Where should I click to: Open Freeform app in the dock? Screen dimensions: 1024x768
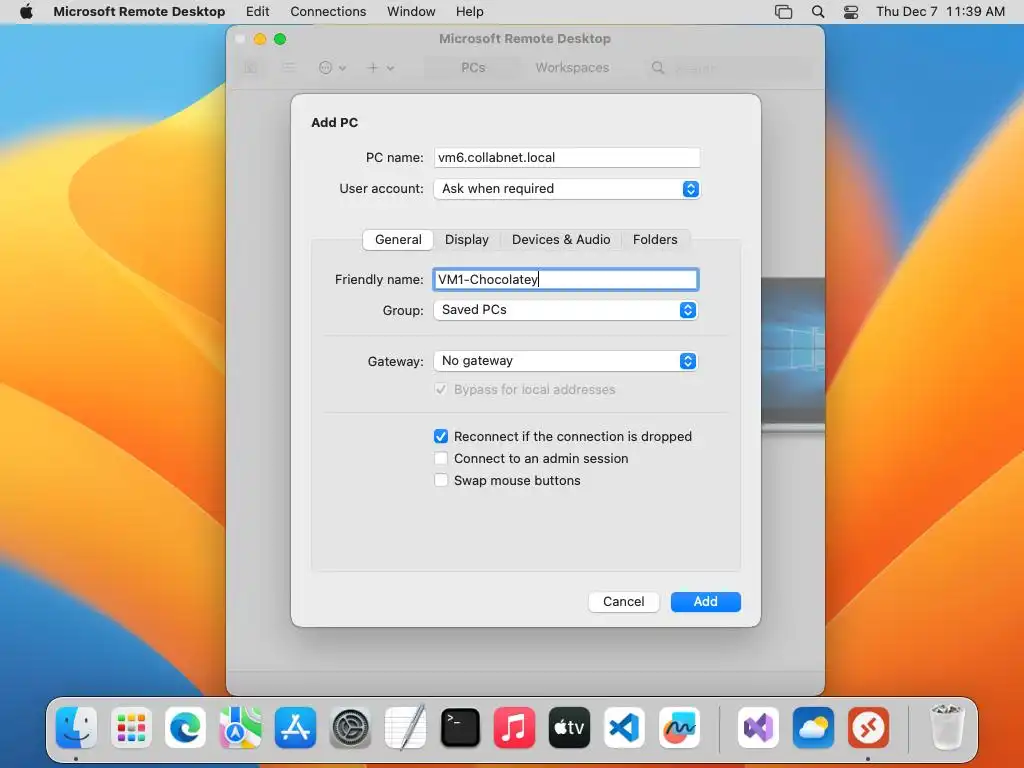click(679, 727)
